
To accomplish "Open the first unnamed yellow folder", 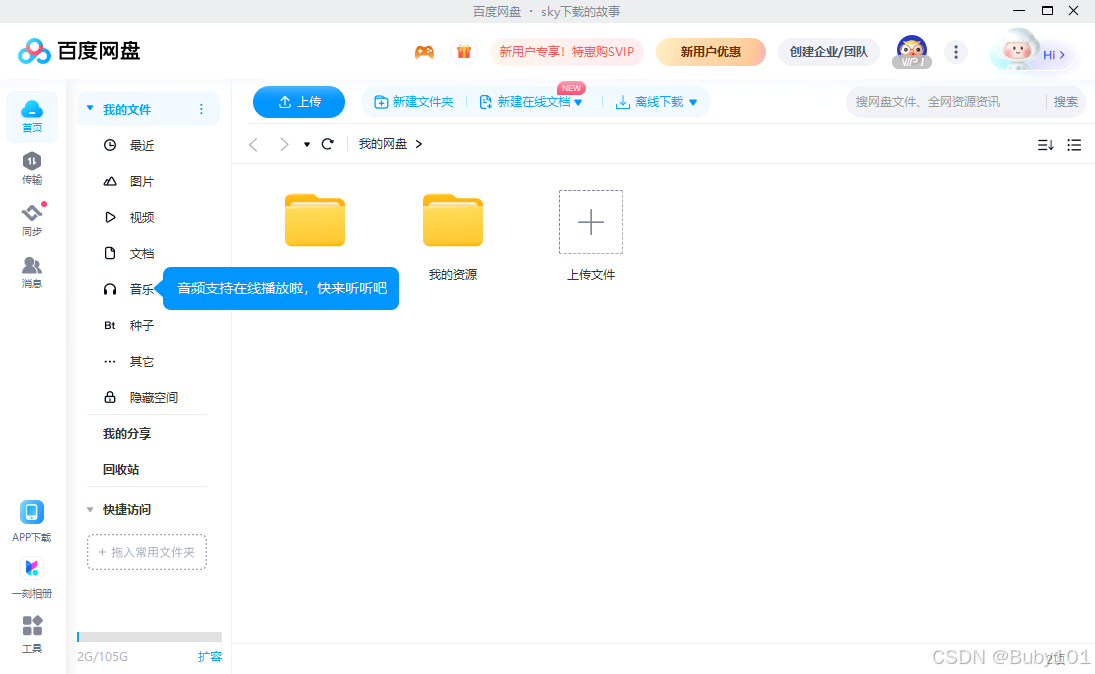I will tap(315, 221).
